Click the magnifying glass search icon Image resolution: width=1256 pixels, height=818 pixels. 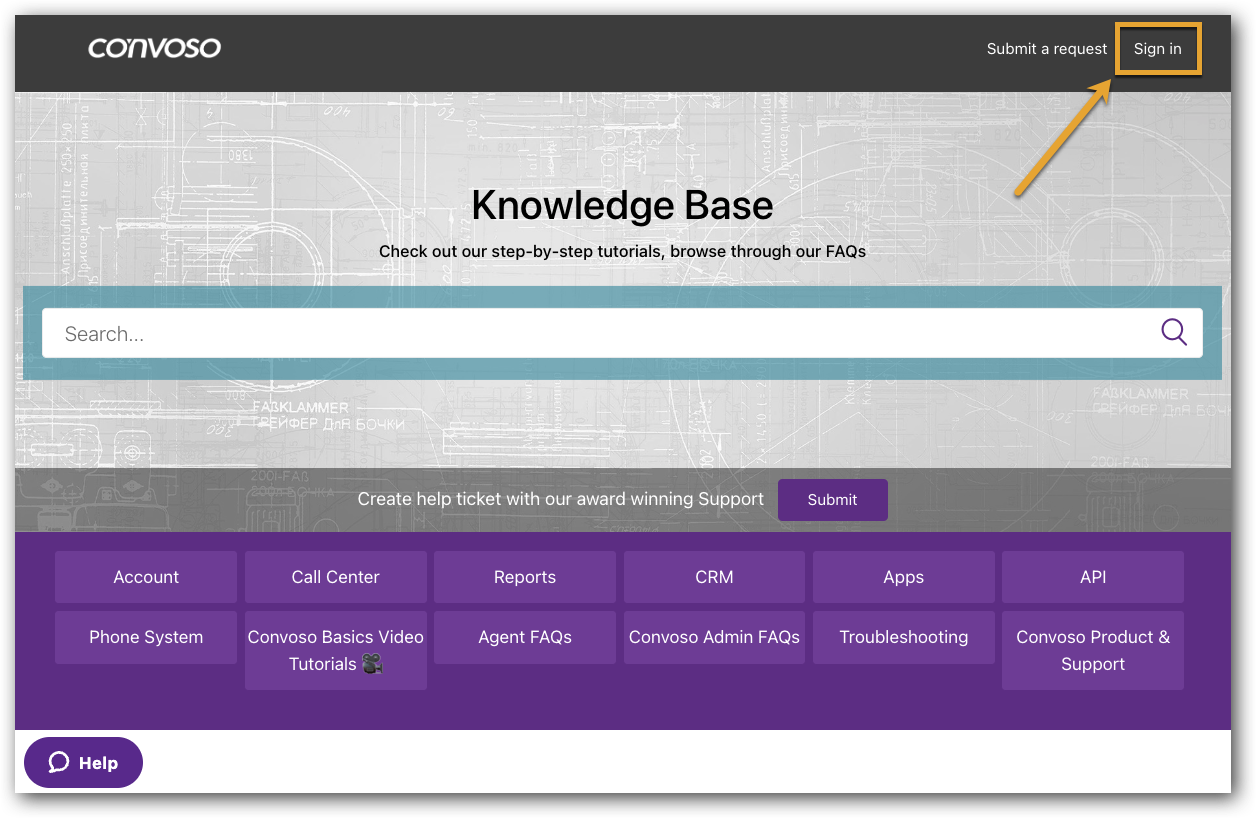click(x=1174, y=332)
